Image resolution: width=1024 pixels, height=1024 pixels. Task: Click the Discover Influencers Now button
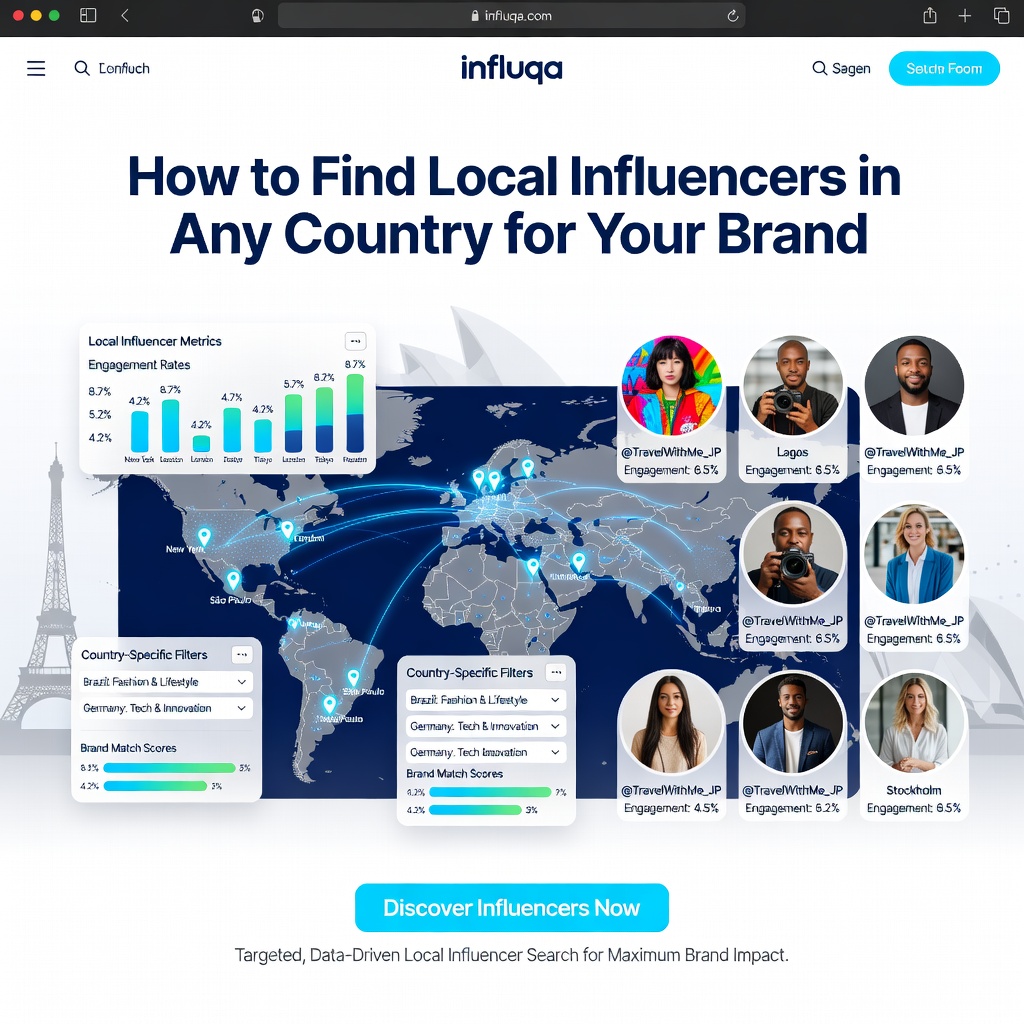click(x=511, y=907)
